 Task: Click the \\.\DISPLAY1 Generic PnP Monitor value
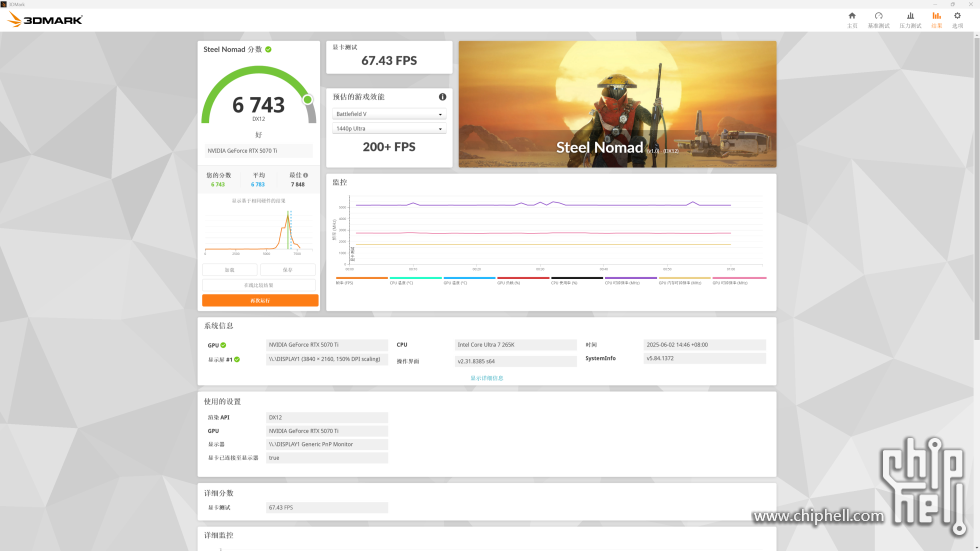[x=327, y=444]
